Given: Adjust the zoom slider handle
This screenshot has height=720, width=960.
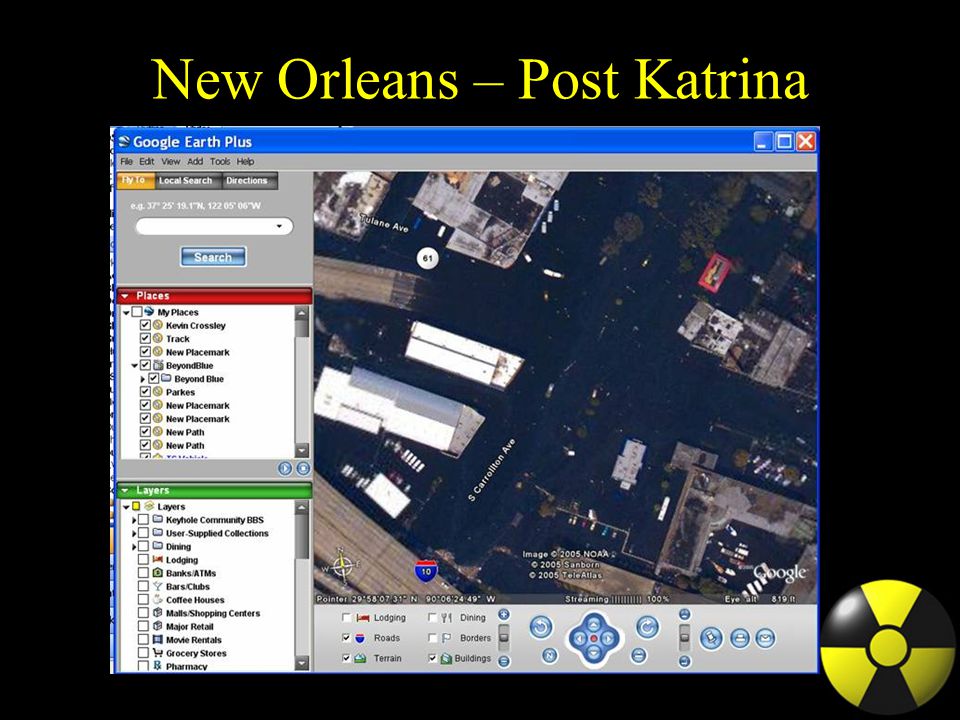Looking at the screenshot, I should pos(504,637).
